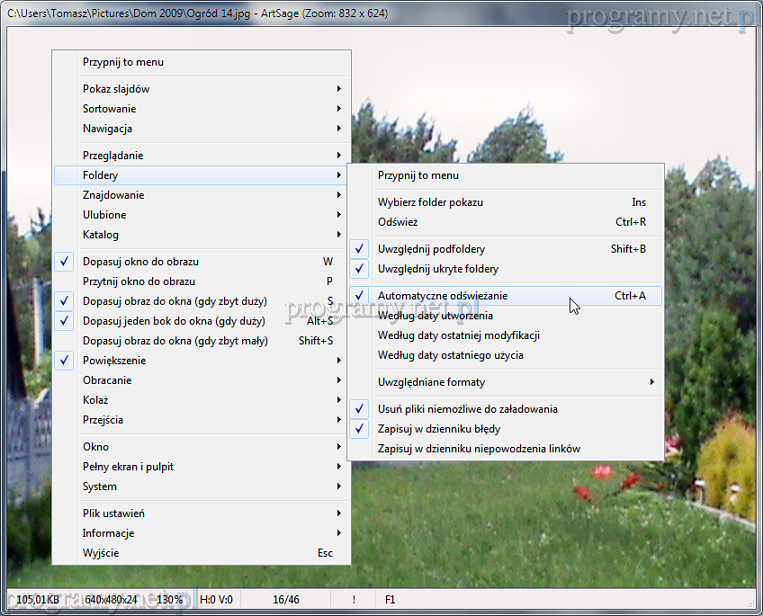Image resolution: width=763 pixels, height=616 pixels.
Task: Select Wybierz folder pokazu
Action: click(430, 202)
